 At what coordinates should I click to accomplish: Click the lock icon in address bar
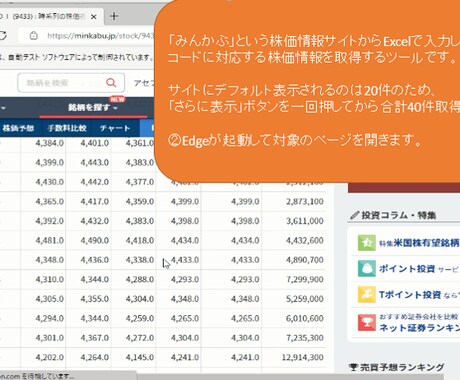point(33,35)
